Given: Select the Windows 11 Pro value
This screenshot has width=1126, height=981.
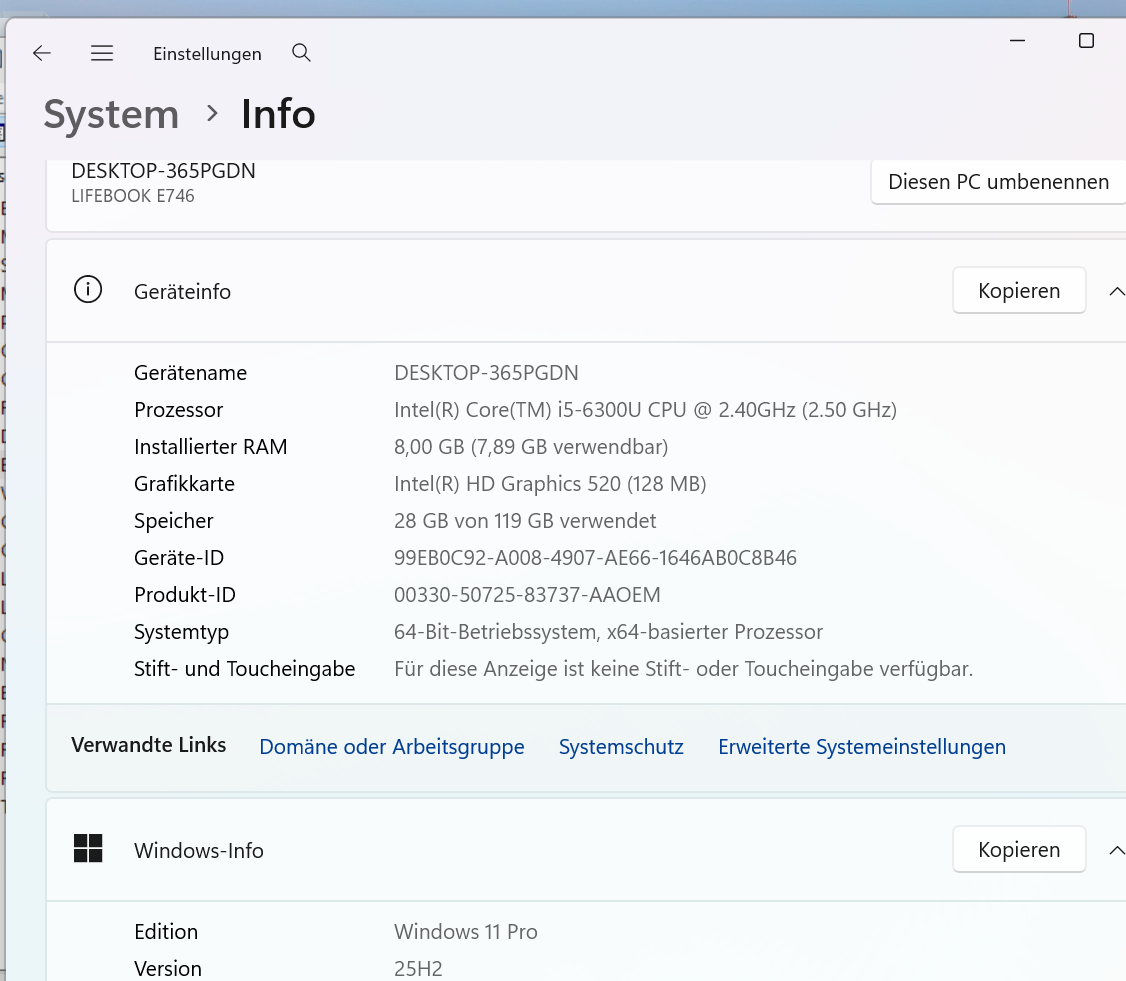Looking at the screenshot, I should (x=465, y=931).
